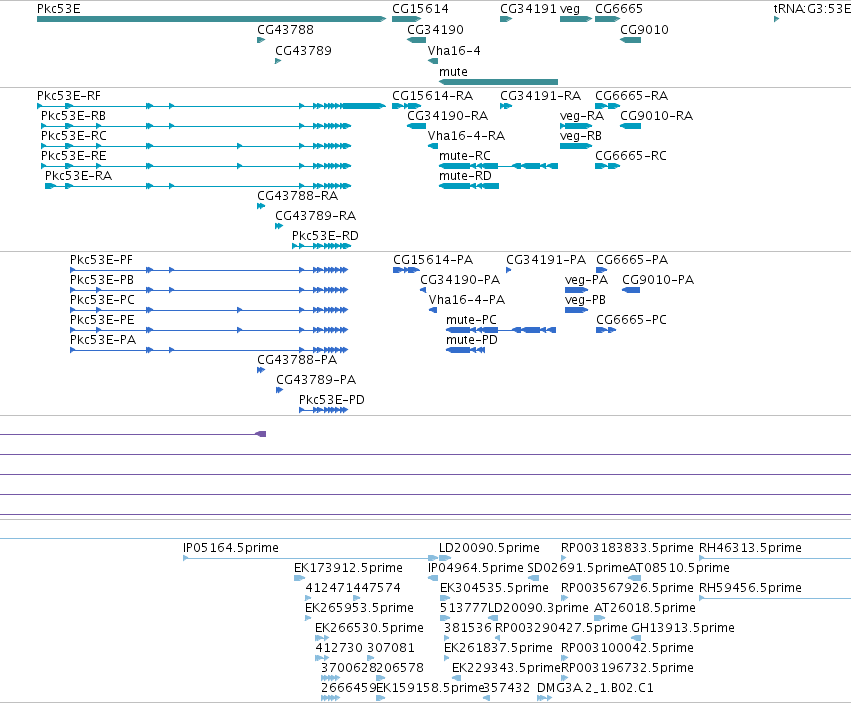Open the CG34190-PA protein label
This screenshot has height=703, width=851.
tap(460, 280)
